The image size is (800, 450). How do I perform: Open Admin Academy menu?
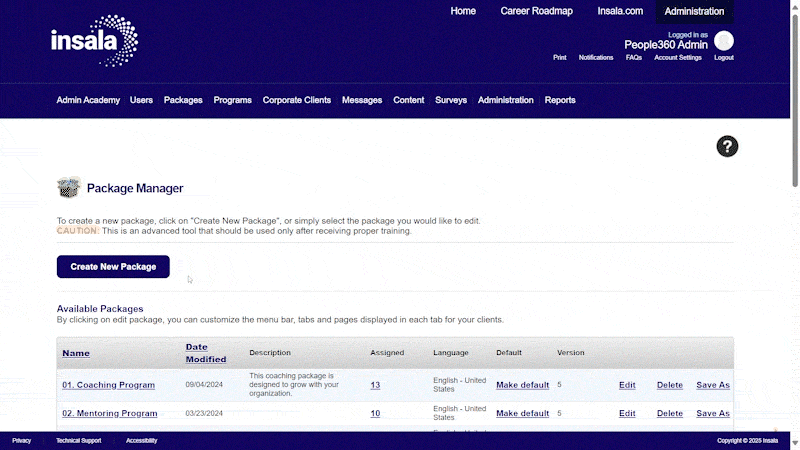click(88, 100)
